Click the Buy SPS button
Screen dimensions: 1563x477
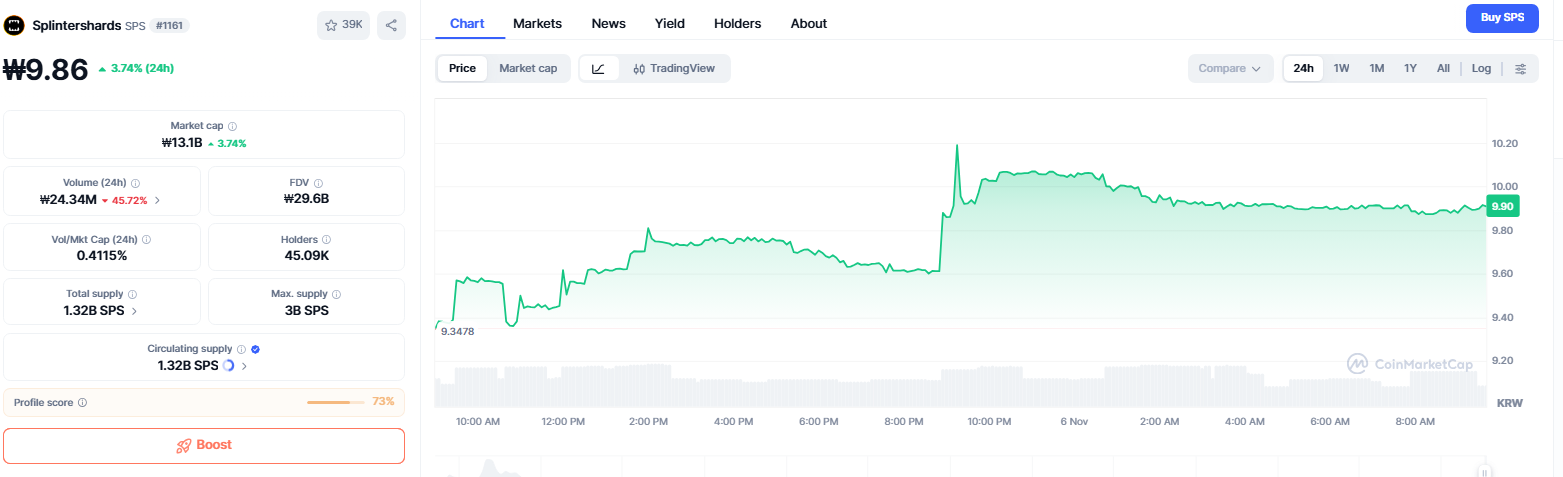point(1501,18)
